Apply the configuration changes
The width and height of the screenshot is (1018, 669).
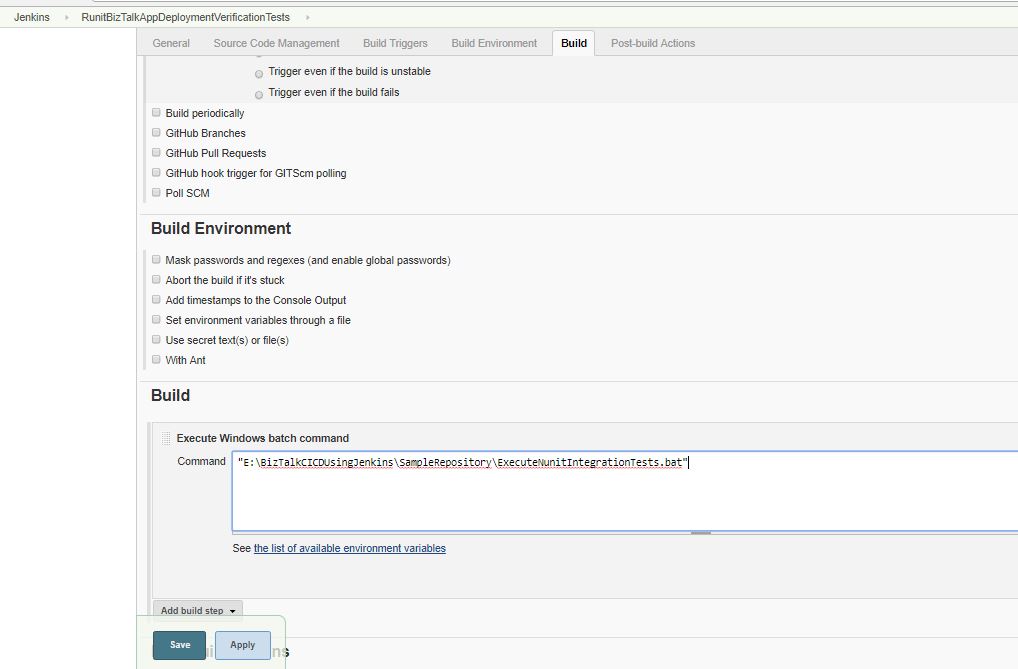pos(243,645)
